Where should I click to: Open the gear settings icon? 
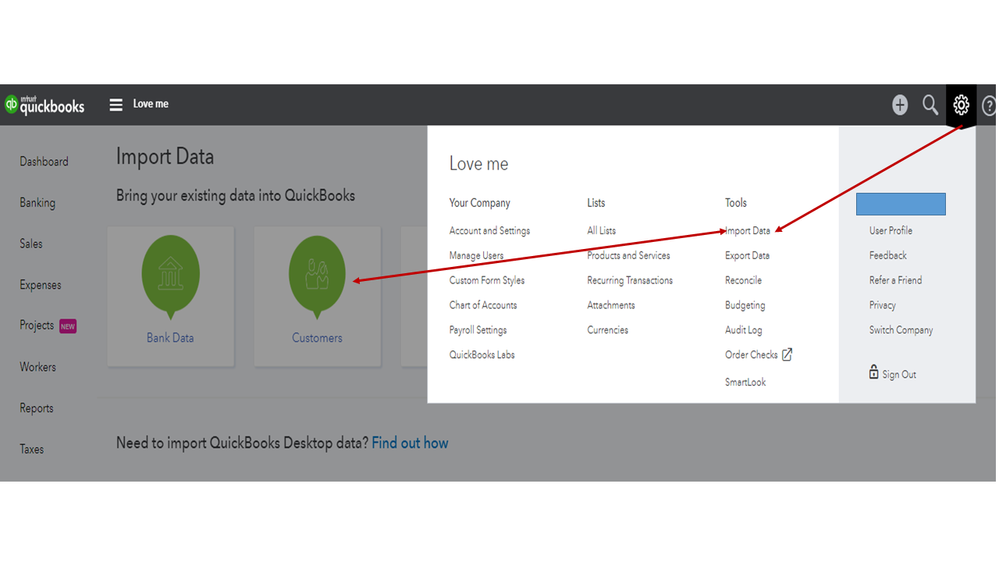961,104
